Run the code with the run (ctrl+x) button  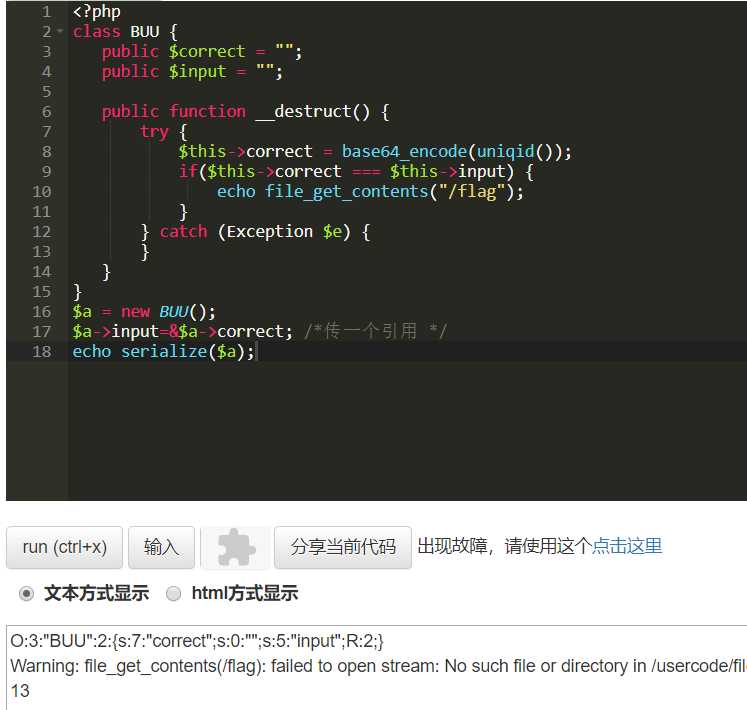pos(64,547)
